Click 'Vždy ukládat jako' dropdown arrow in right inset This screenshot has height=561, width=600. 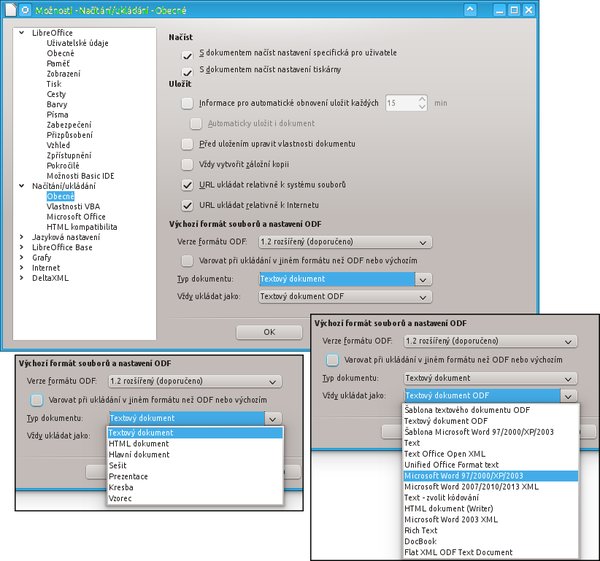[x=569, y=396]
